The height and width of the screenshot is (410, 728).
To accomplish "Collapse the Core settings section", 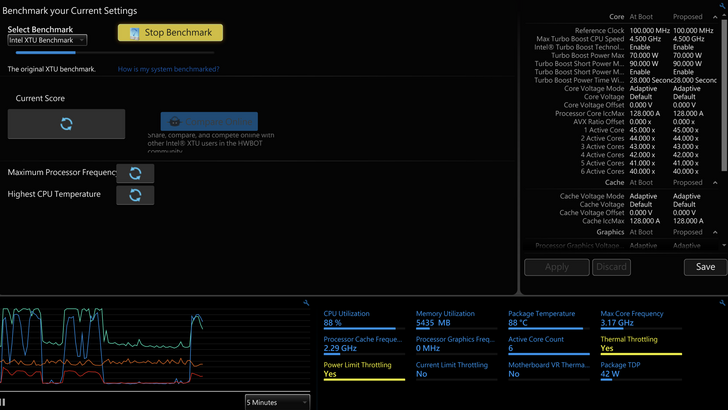I will 715,17.
